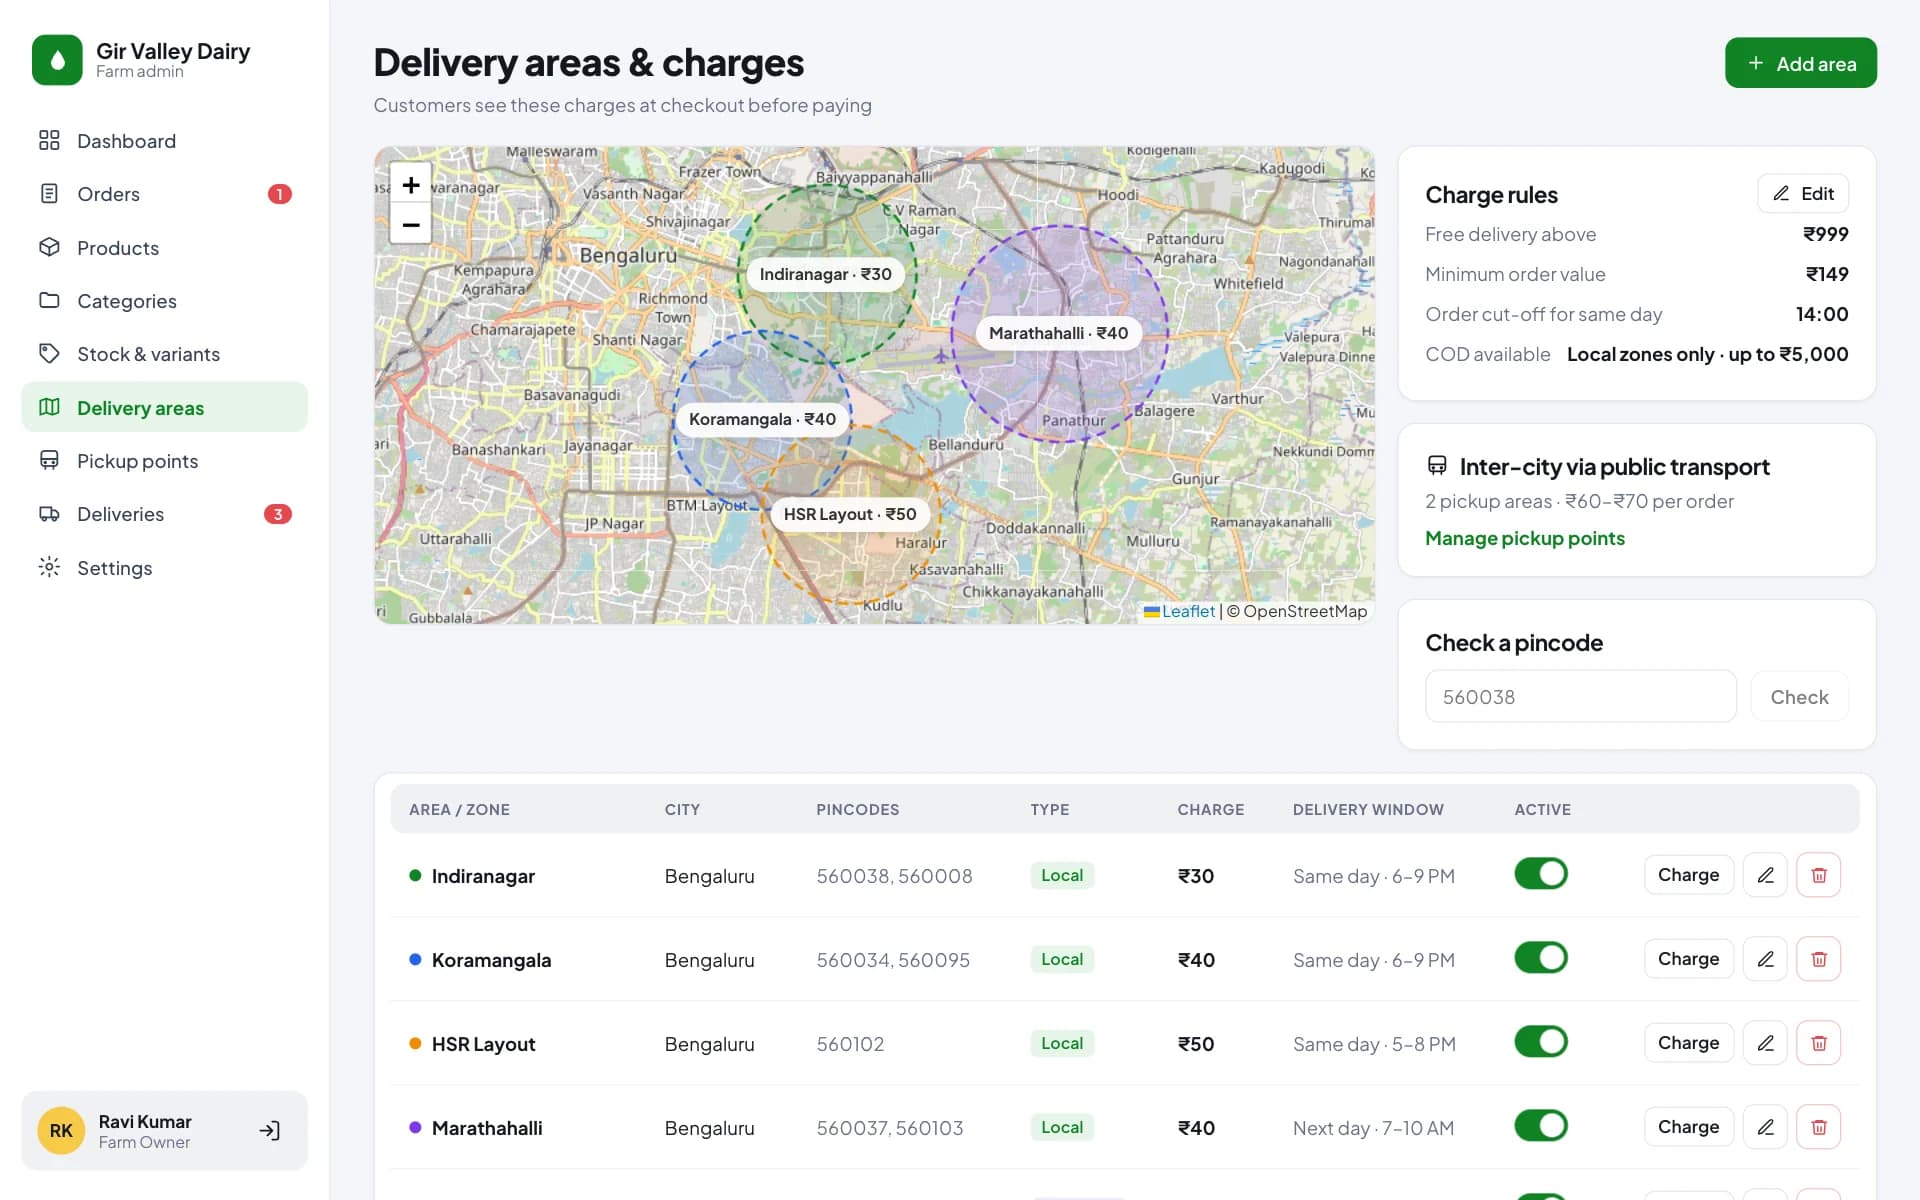
Task: Click the HSR Layout ₹50 map label
Action: pos(849,514)
